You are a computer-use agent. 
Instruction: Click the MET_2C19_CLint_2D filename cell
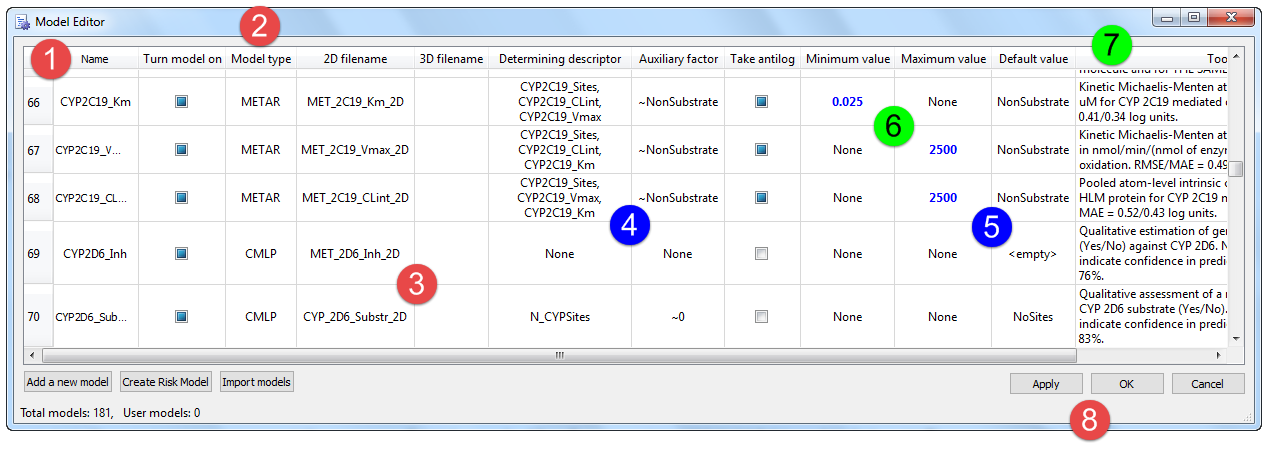(x=355, y=198)
